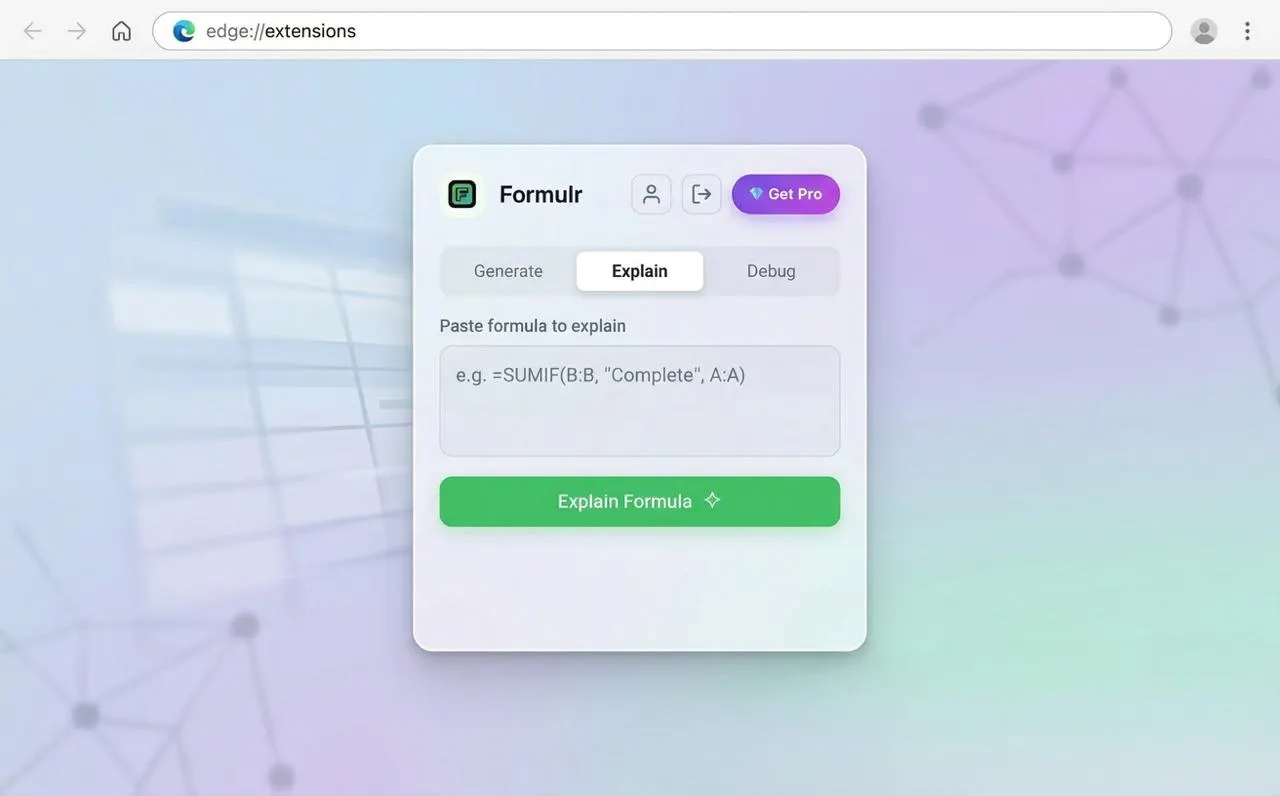Click the browser forward arrow
1280x796 pixels.
point(77,31)
